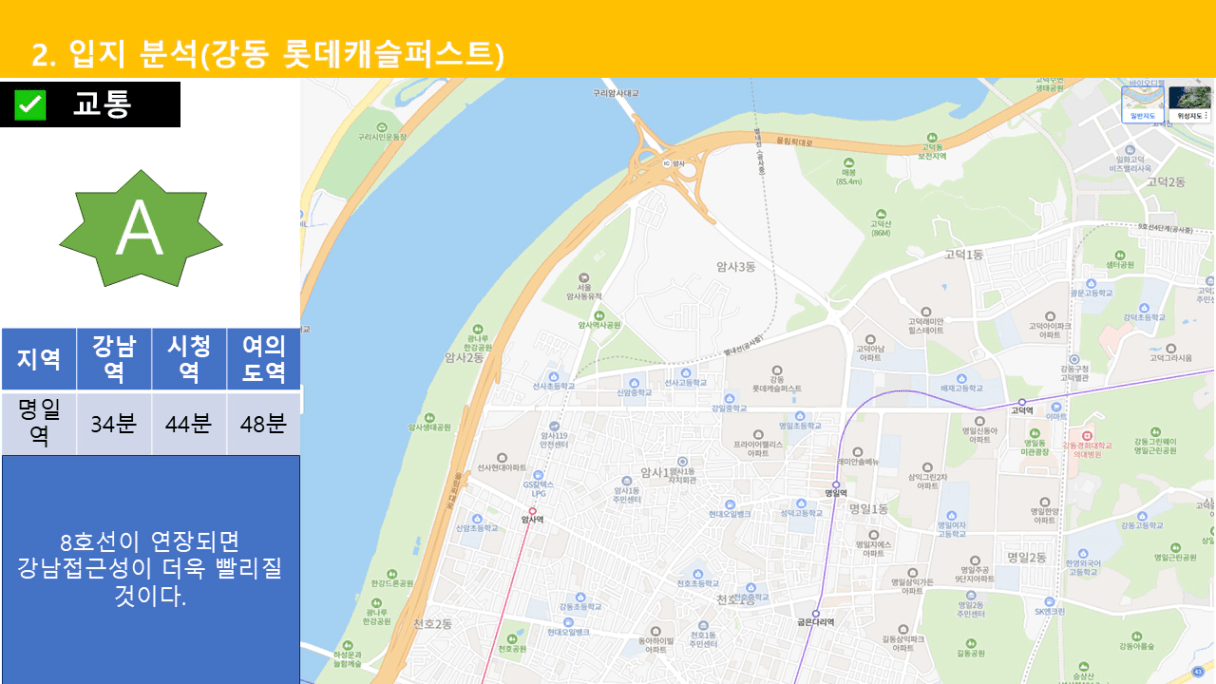This screenshot has width=1216, height=684.
Task: Select the 고덕아남 아파트 icon
Action: click(x=869, y=340)
